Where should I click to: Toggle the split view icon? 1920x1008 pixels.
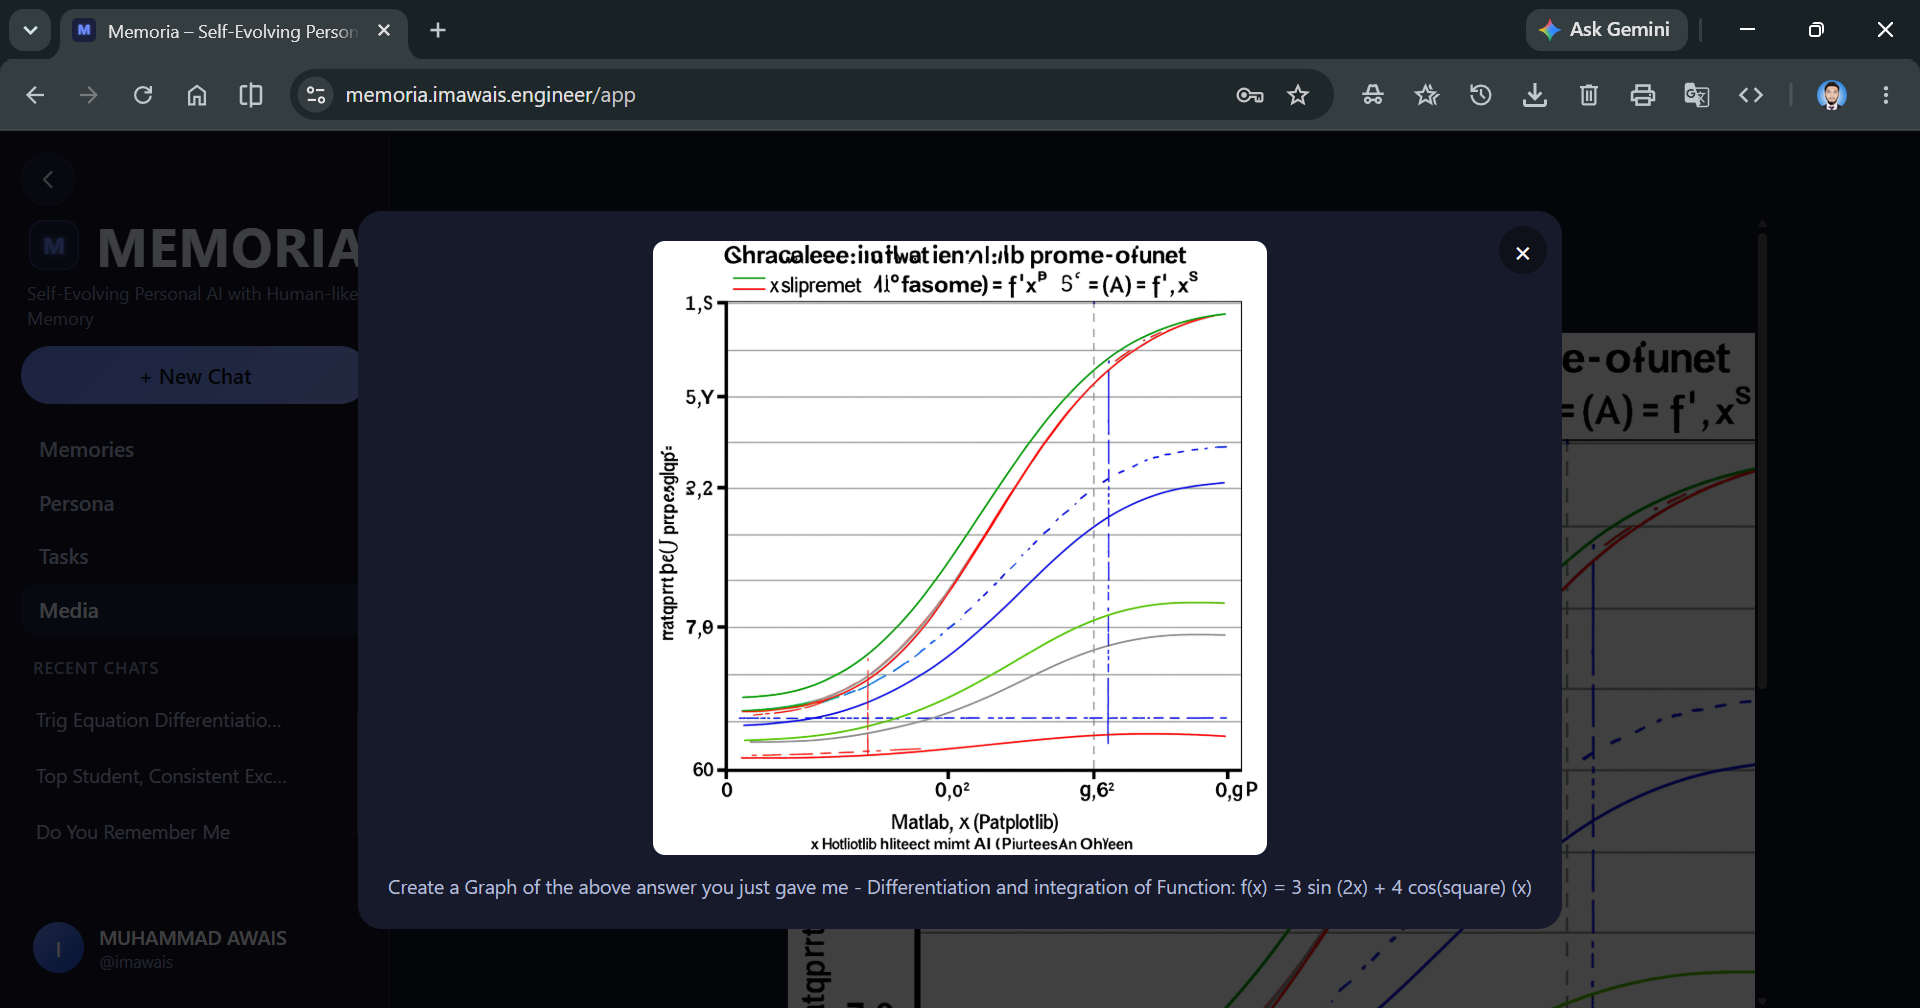pyautogui.click(x=251, y=95)
